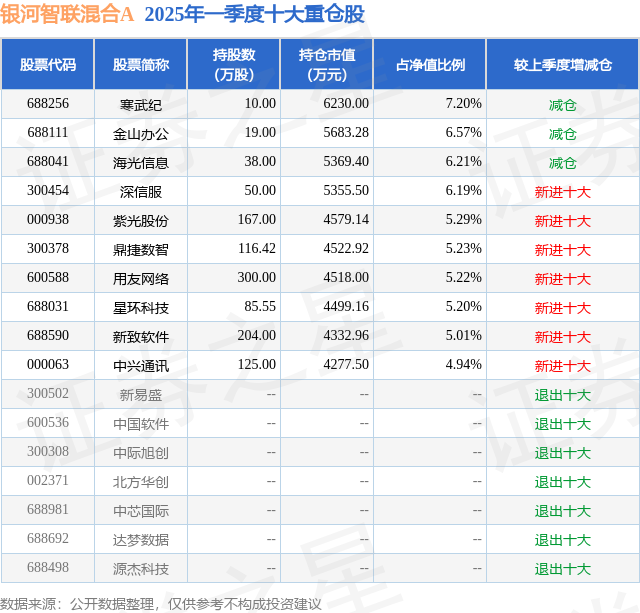
Task: Open stock code 000938
Action: point(48,220)
